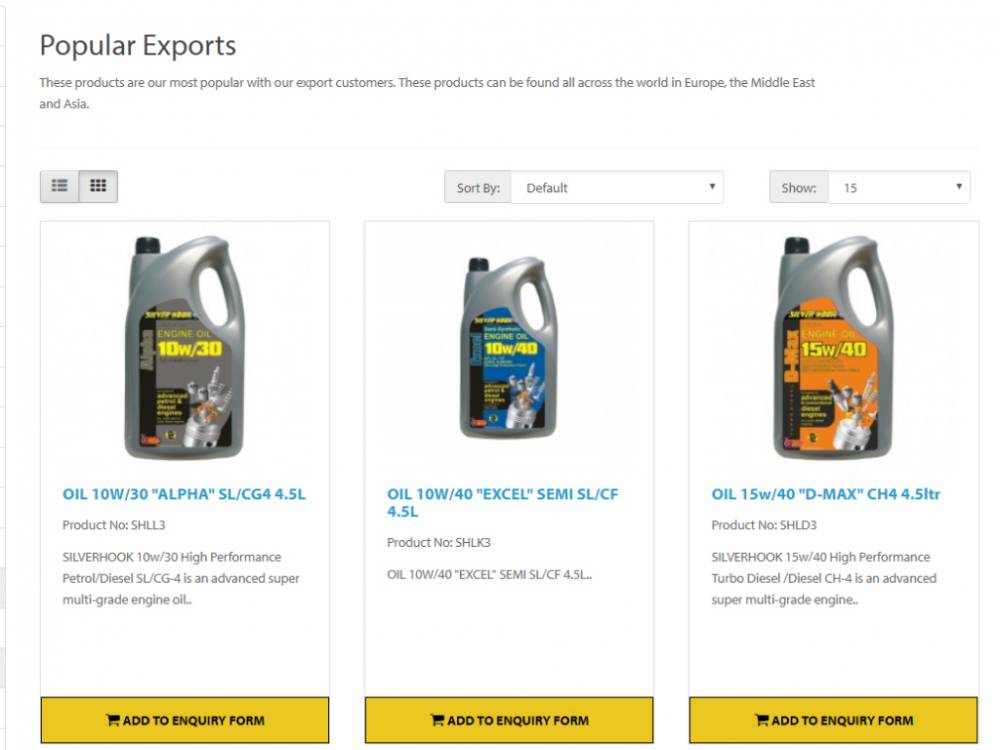The width and height of the screenshot is (1000, 750).
Task: Open OIL 10W/30 "ALPHA" SL/CG4 4.5L product link
Action: tap(184, 494)
